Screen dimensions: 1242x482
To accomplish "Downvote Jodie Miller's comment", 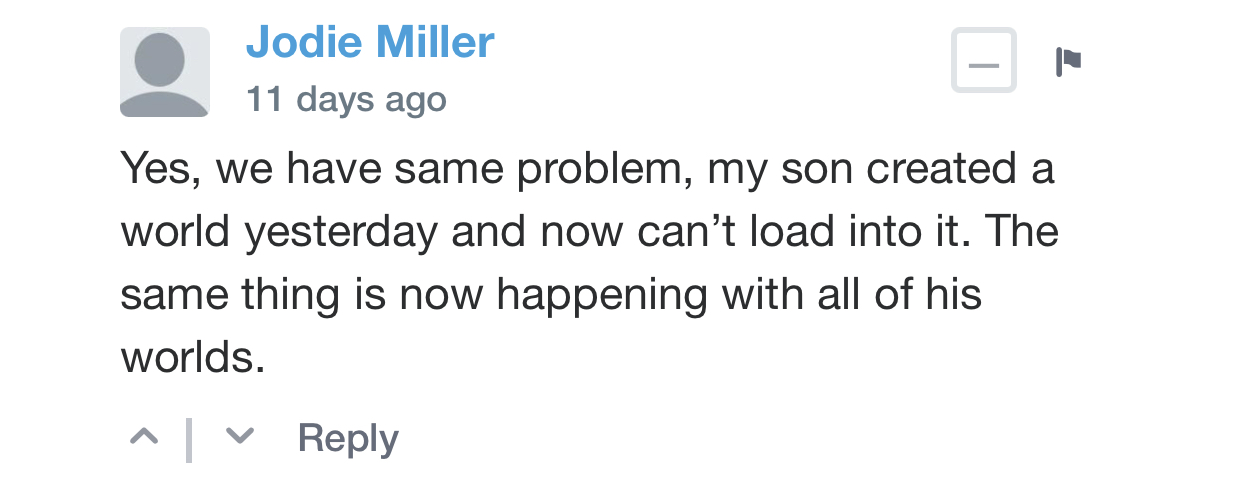I will point(238,437).
